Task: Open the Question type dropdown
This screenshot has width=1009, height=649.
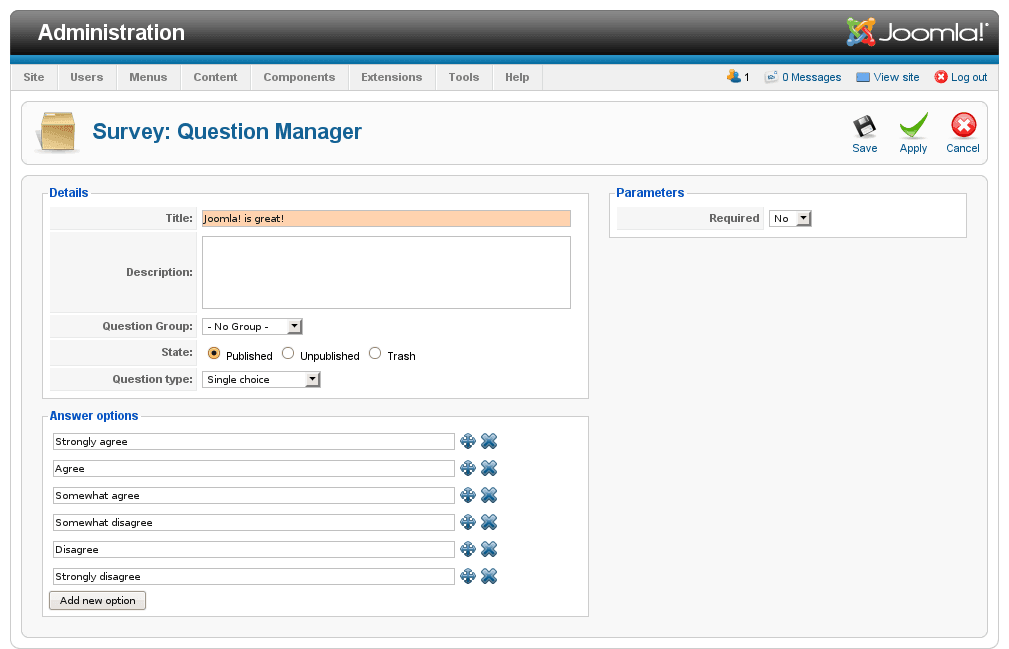Action: click(x=261, y=380)
